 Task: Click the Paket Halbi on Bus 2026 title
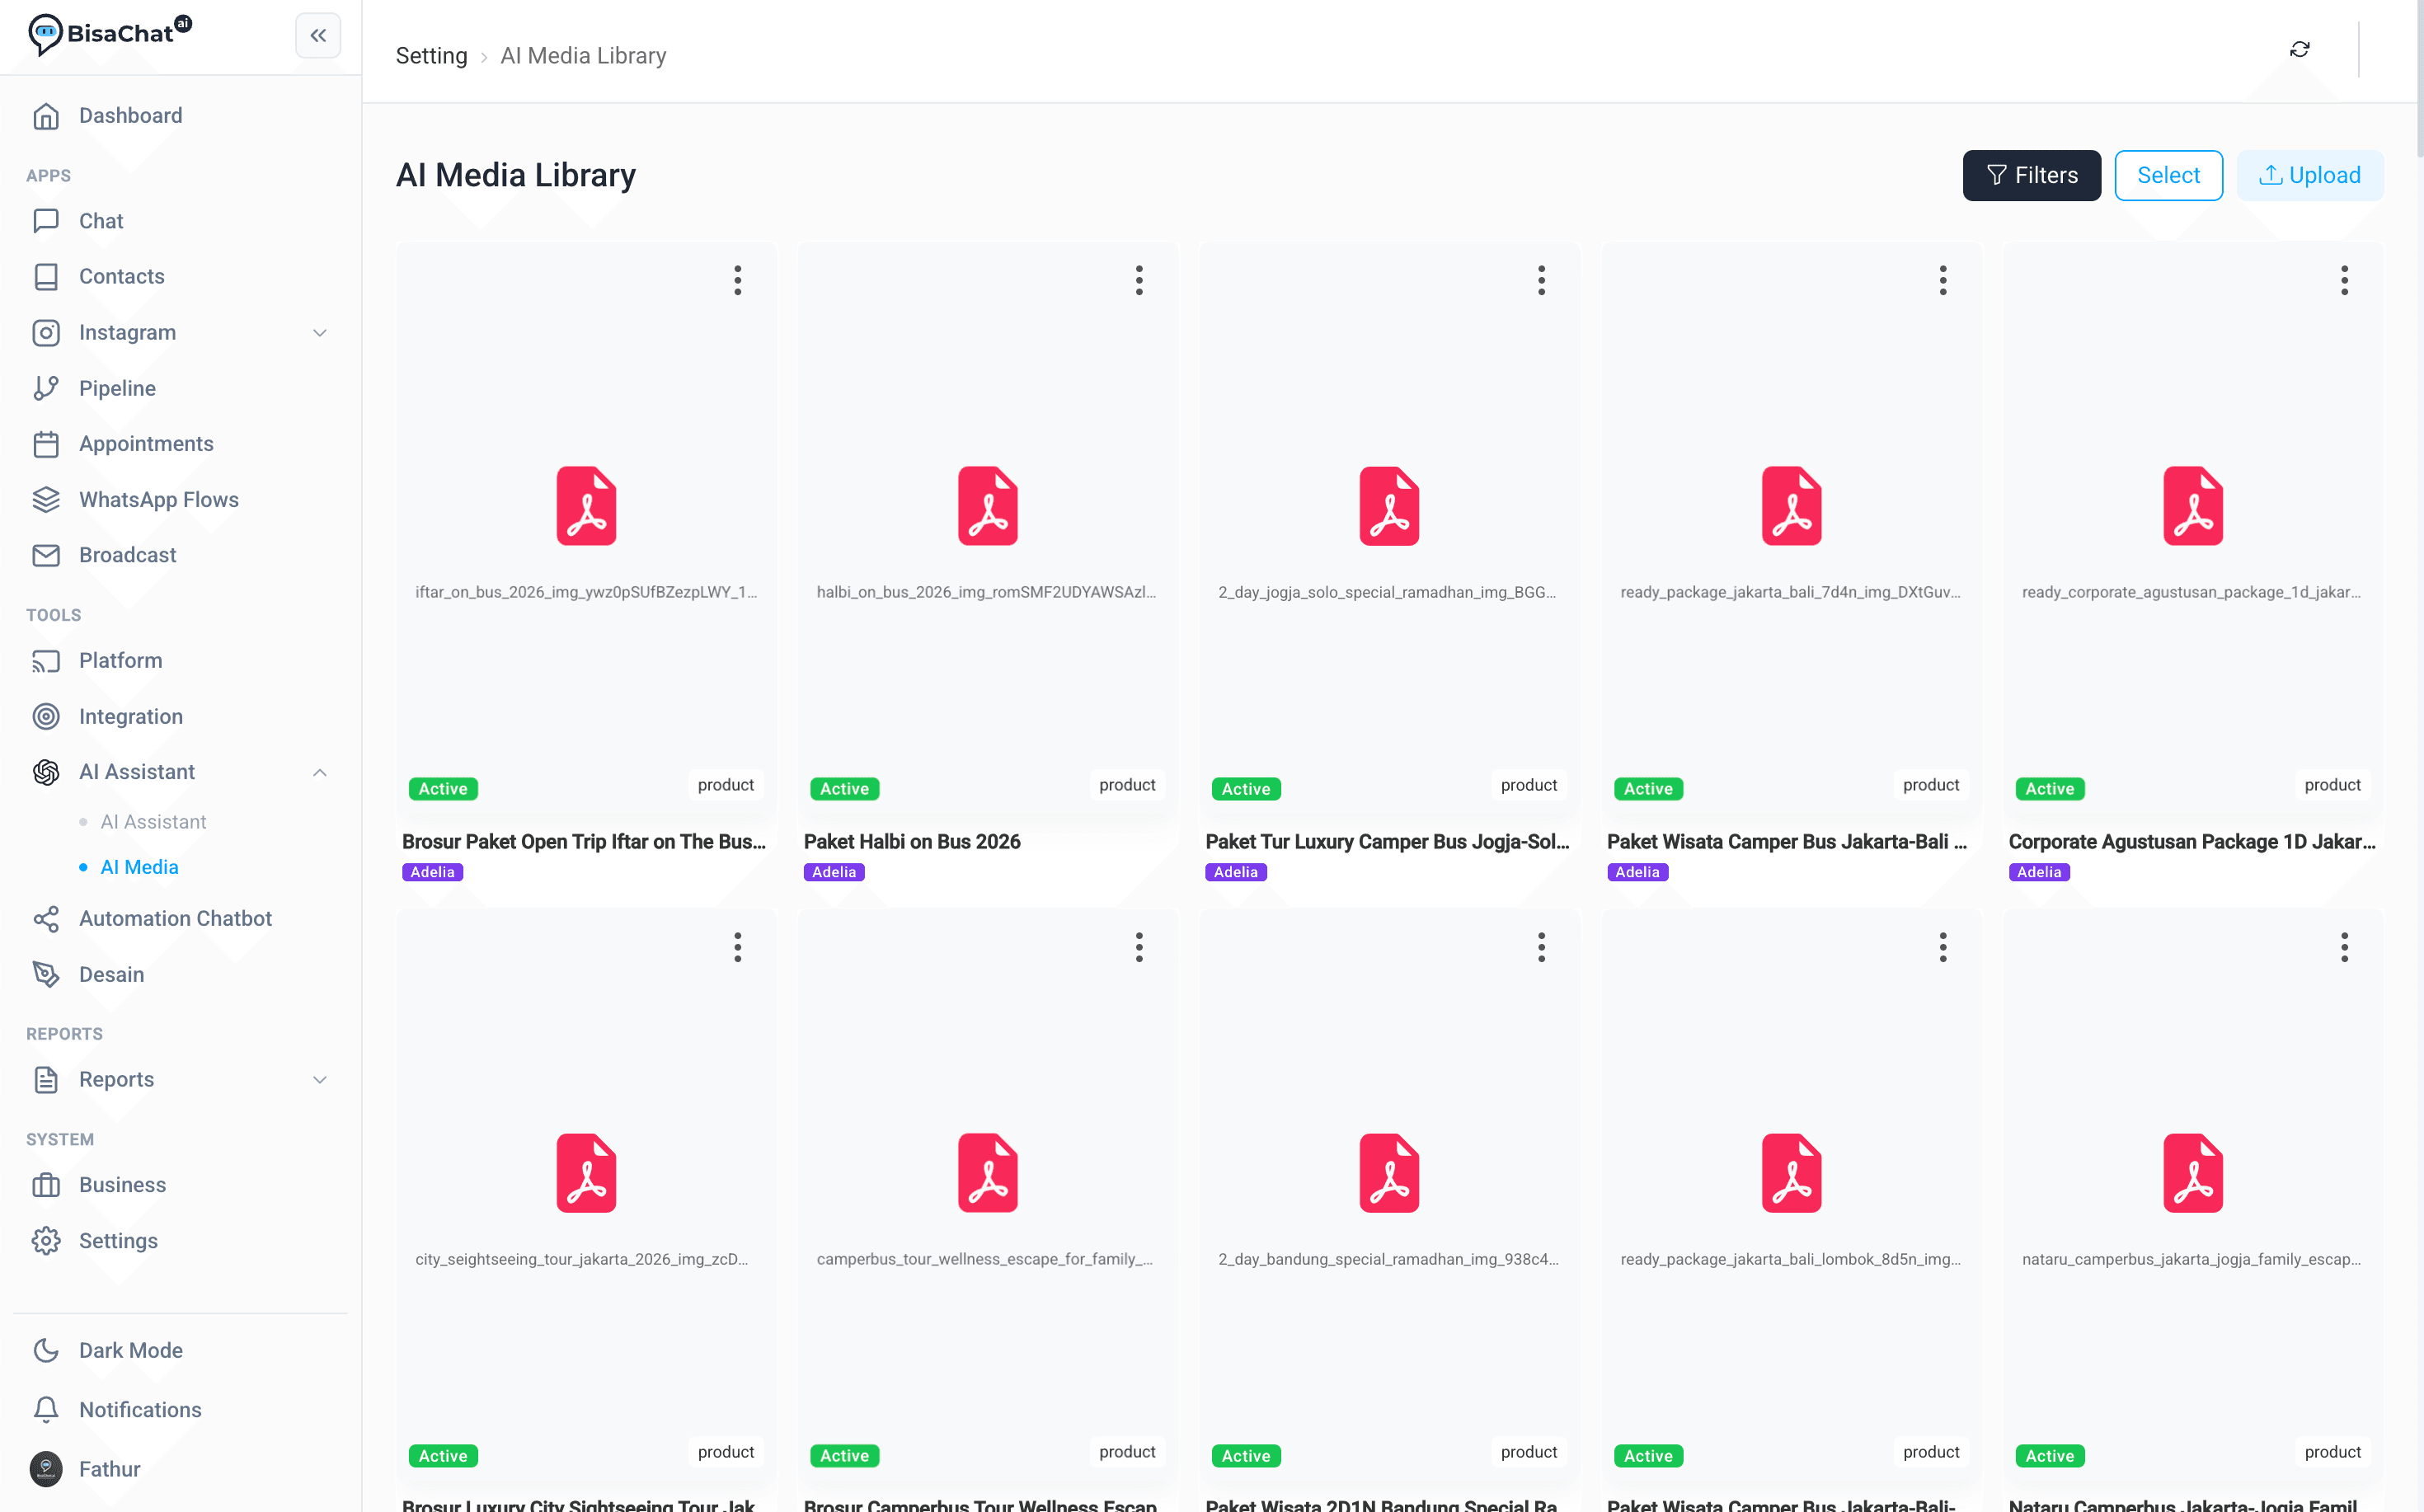click(x=911, y=842)
